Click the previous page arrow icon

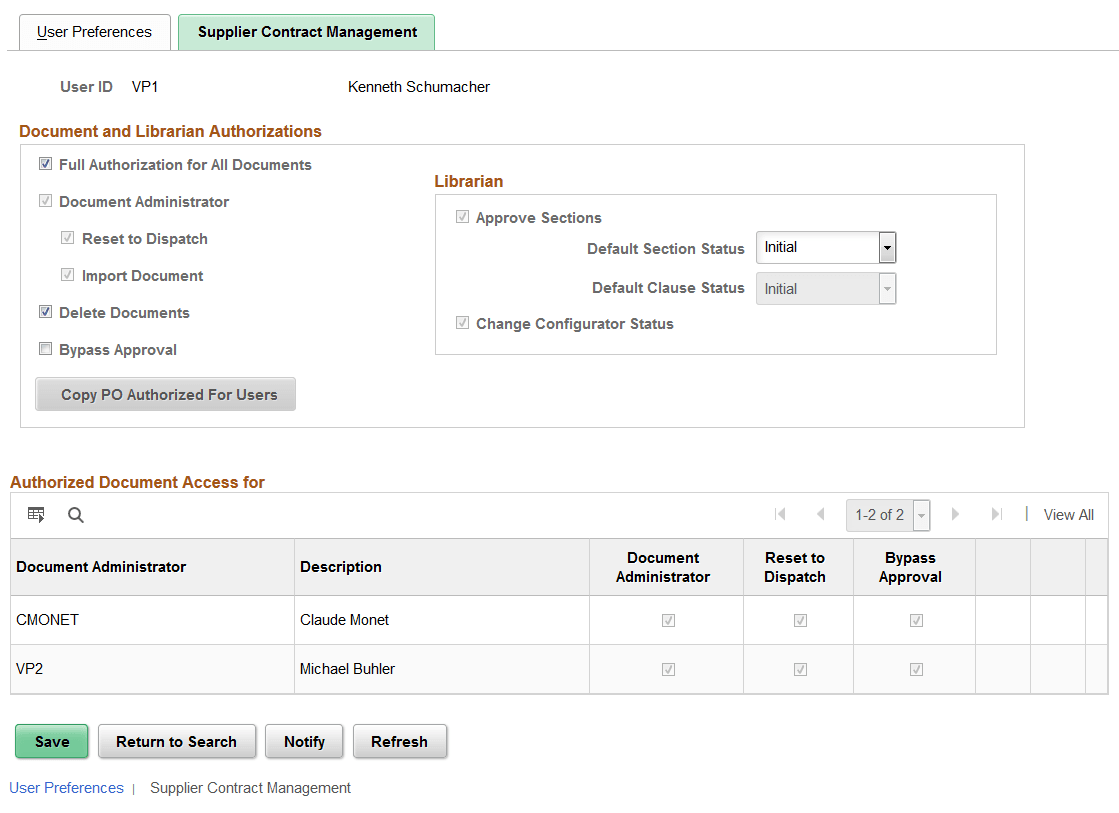[x=821, y=514]
